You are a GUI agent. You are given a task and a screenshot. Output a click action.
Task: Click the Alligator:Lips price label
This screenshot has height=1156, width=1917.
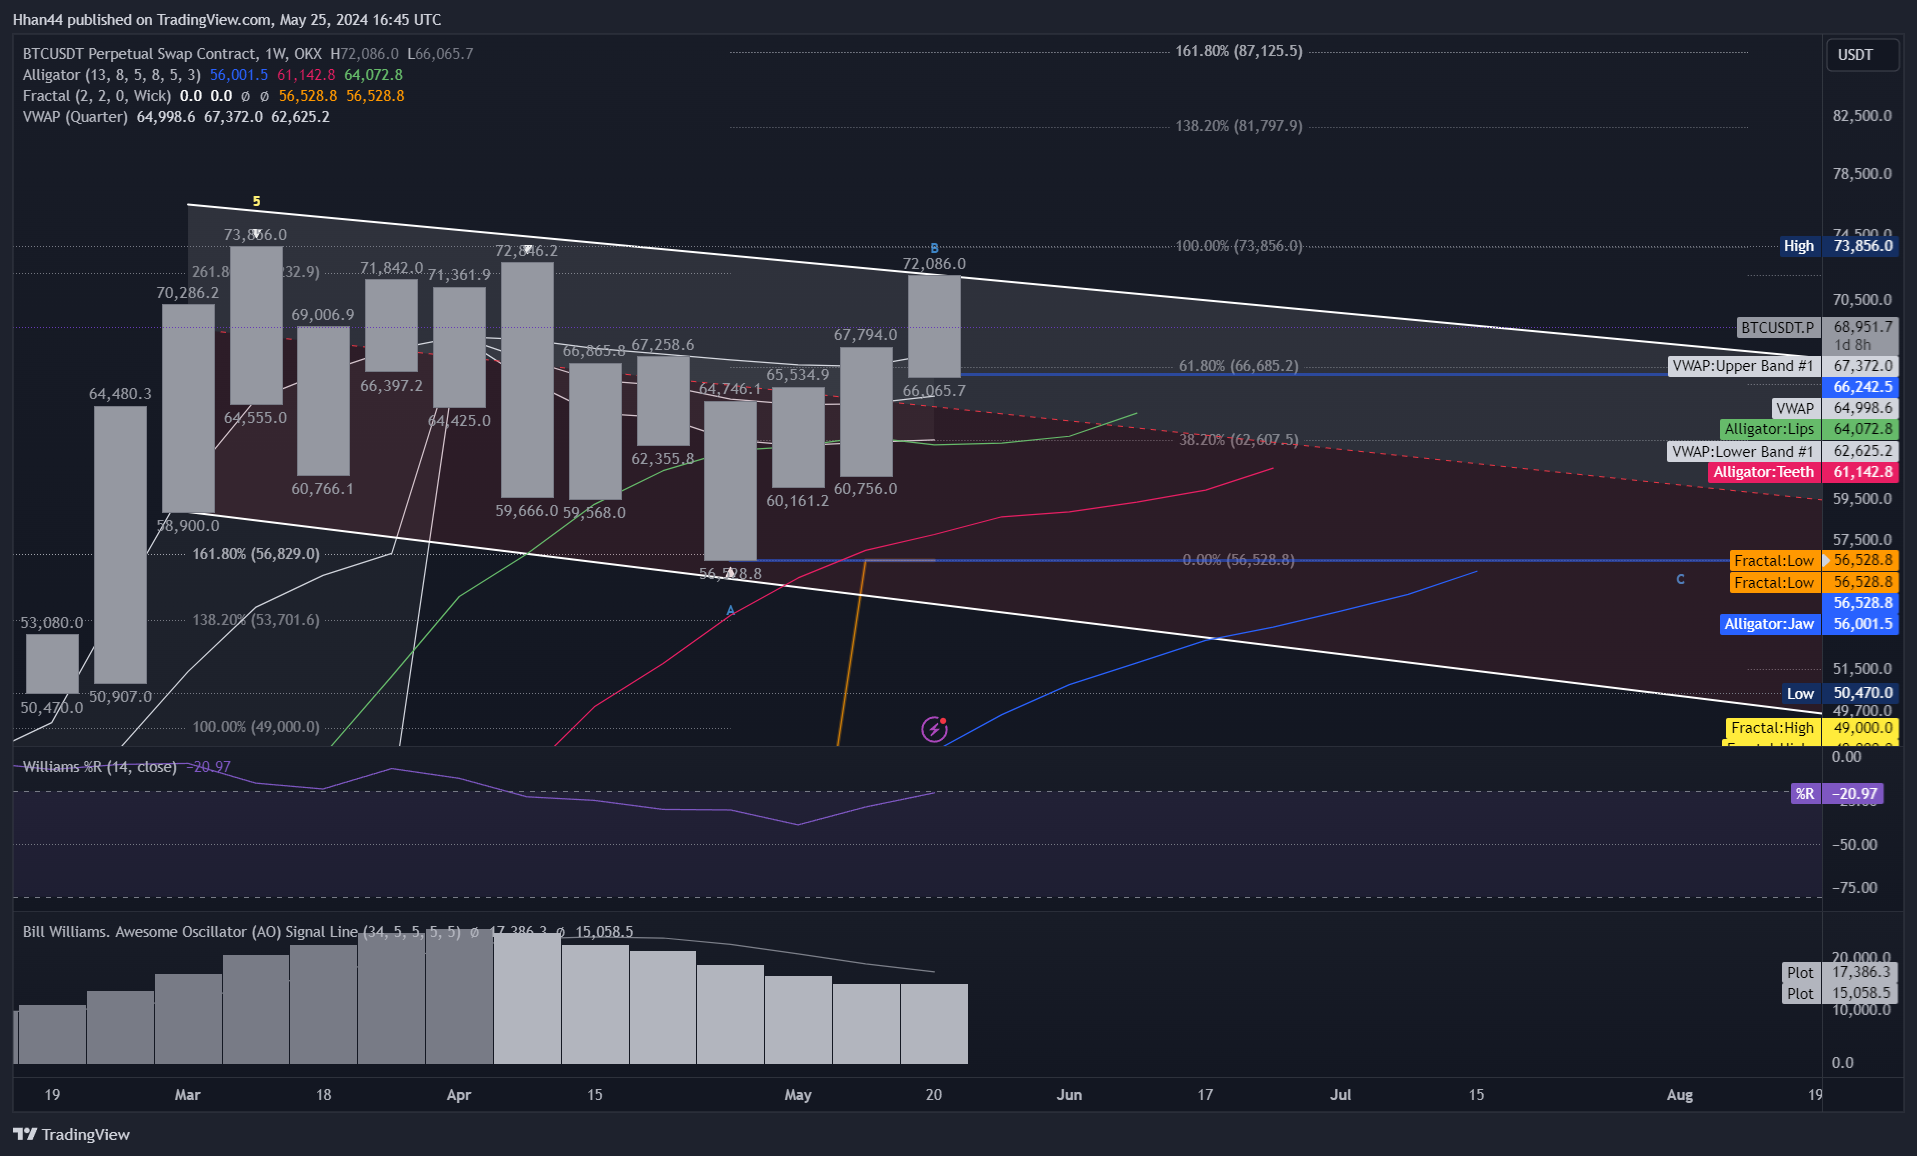pyautogui.click(x=1810, y=429)
